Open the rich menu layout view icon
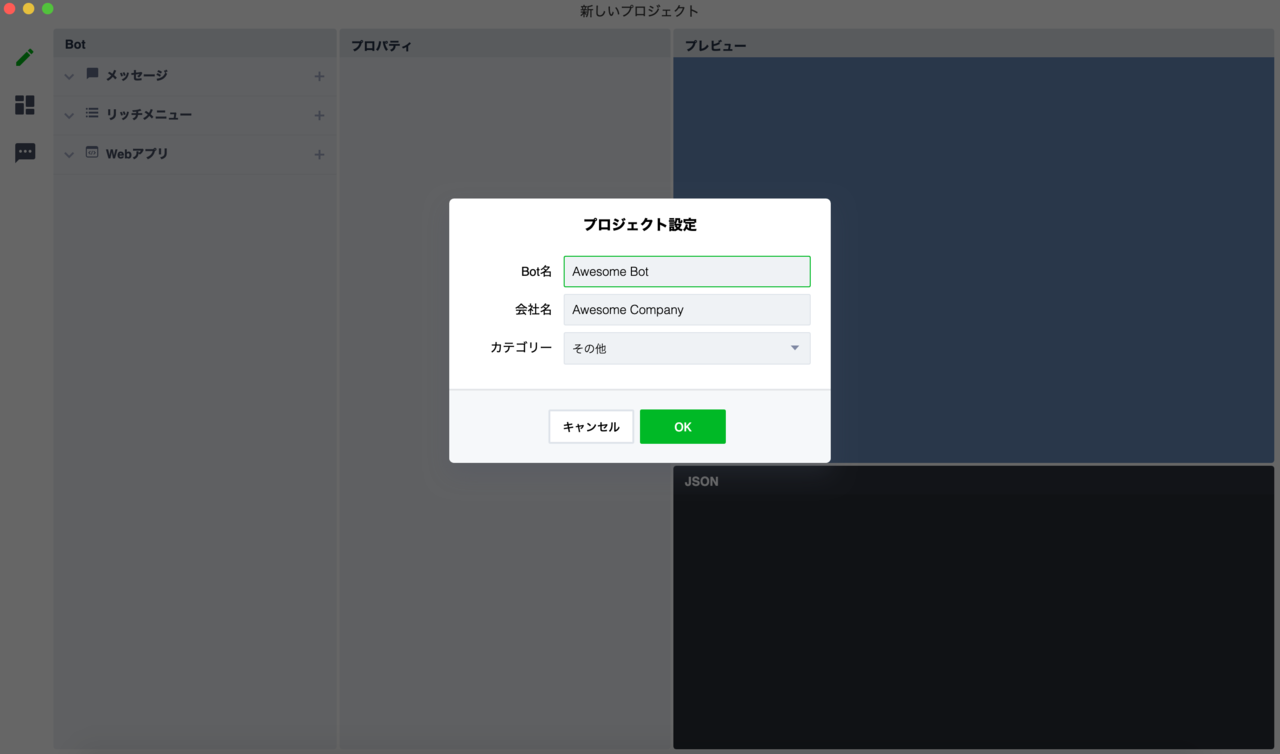 pyautogui.click(x=24, y=105)
